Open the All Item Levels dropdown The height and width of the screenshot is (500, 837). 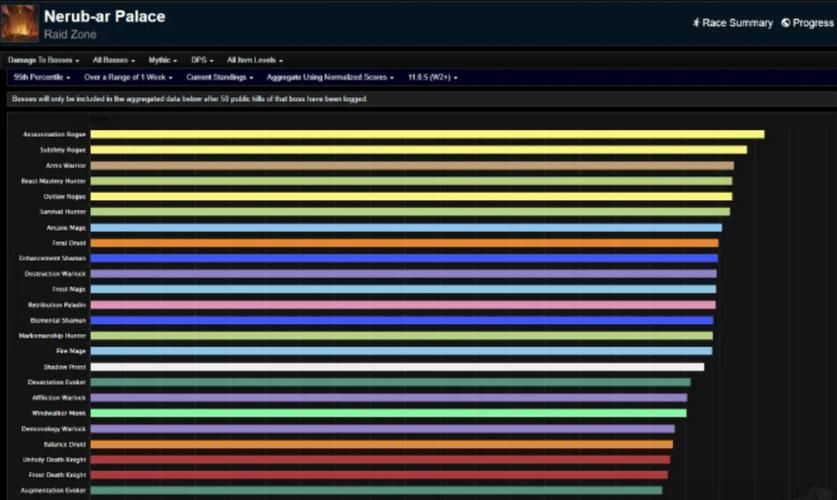coord(255,60)
